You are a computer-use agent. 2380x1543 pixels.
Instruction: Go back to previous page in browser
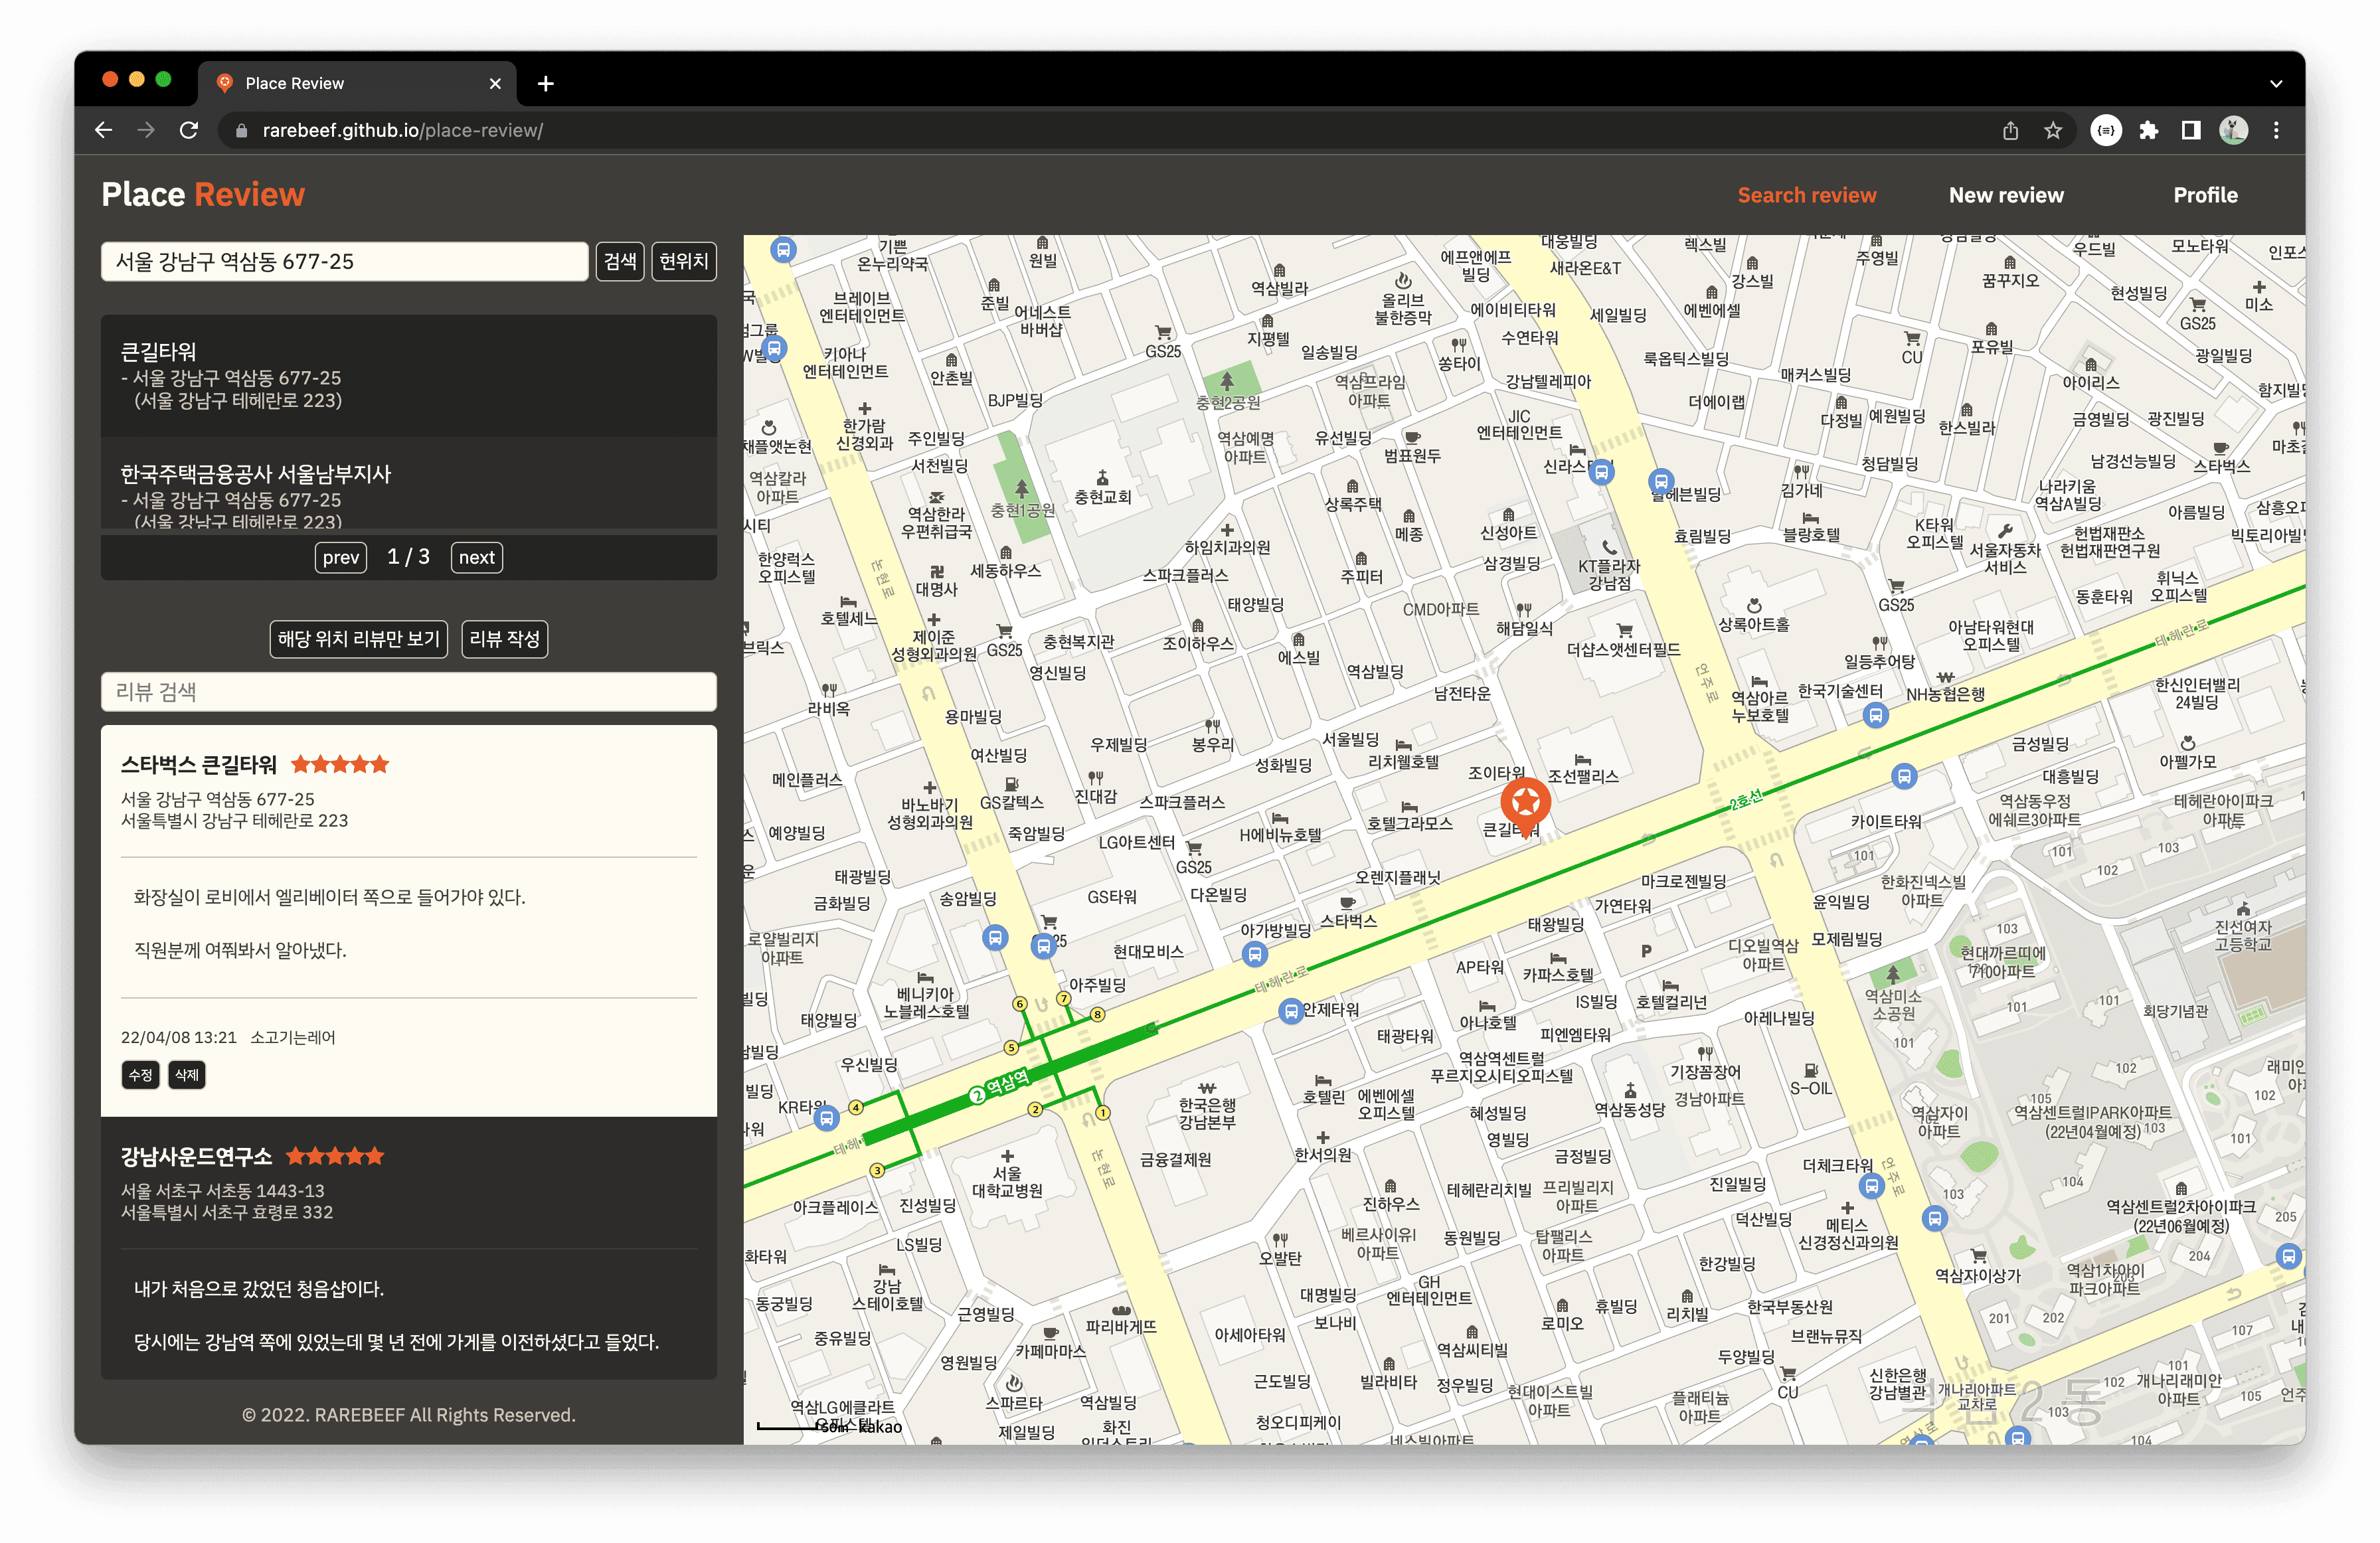[103, 130]
